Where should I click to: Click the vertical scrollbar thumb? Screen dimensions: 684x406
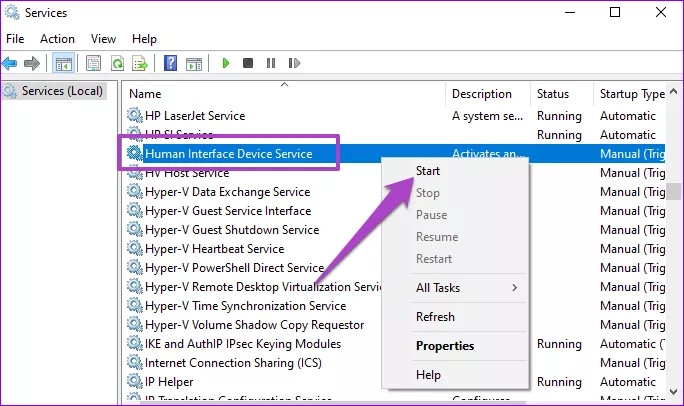(x=674, y=191)
